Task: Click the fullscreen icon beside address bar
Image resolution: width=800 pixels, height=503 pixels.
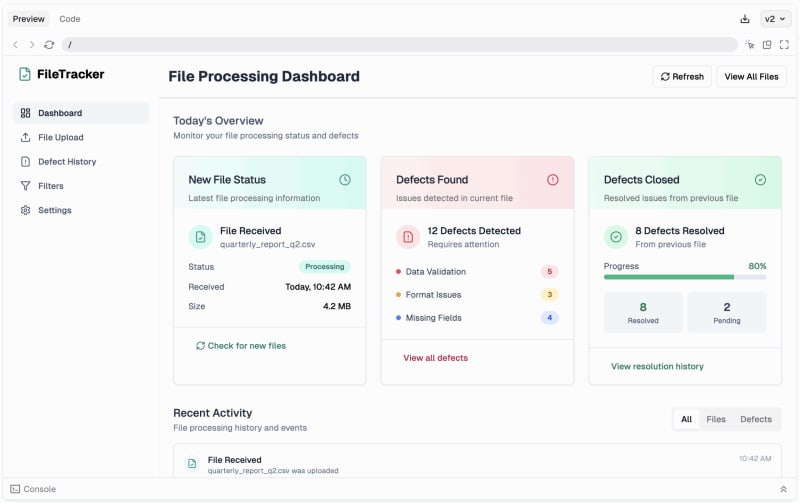Action: point(784,45)
